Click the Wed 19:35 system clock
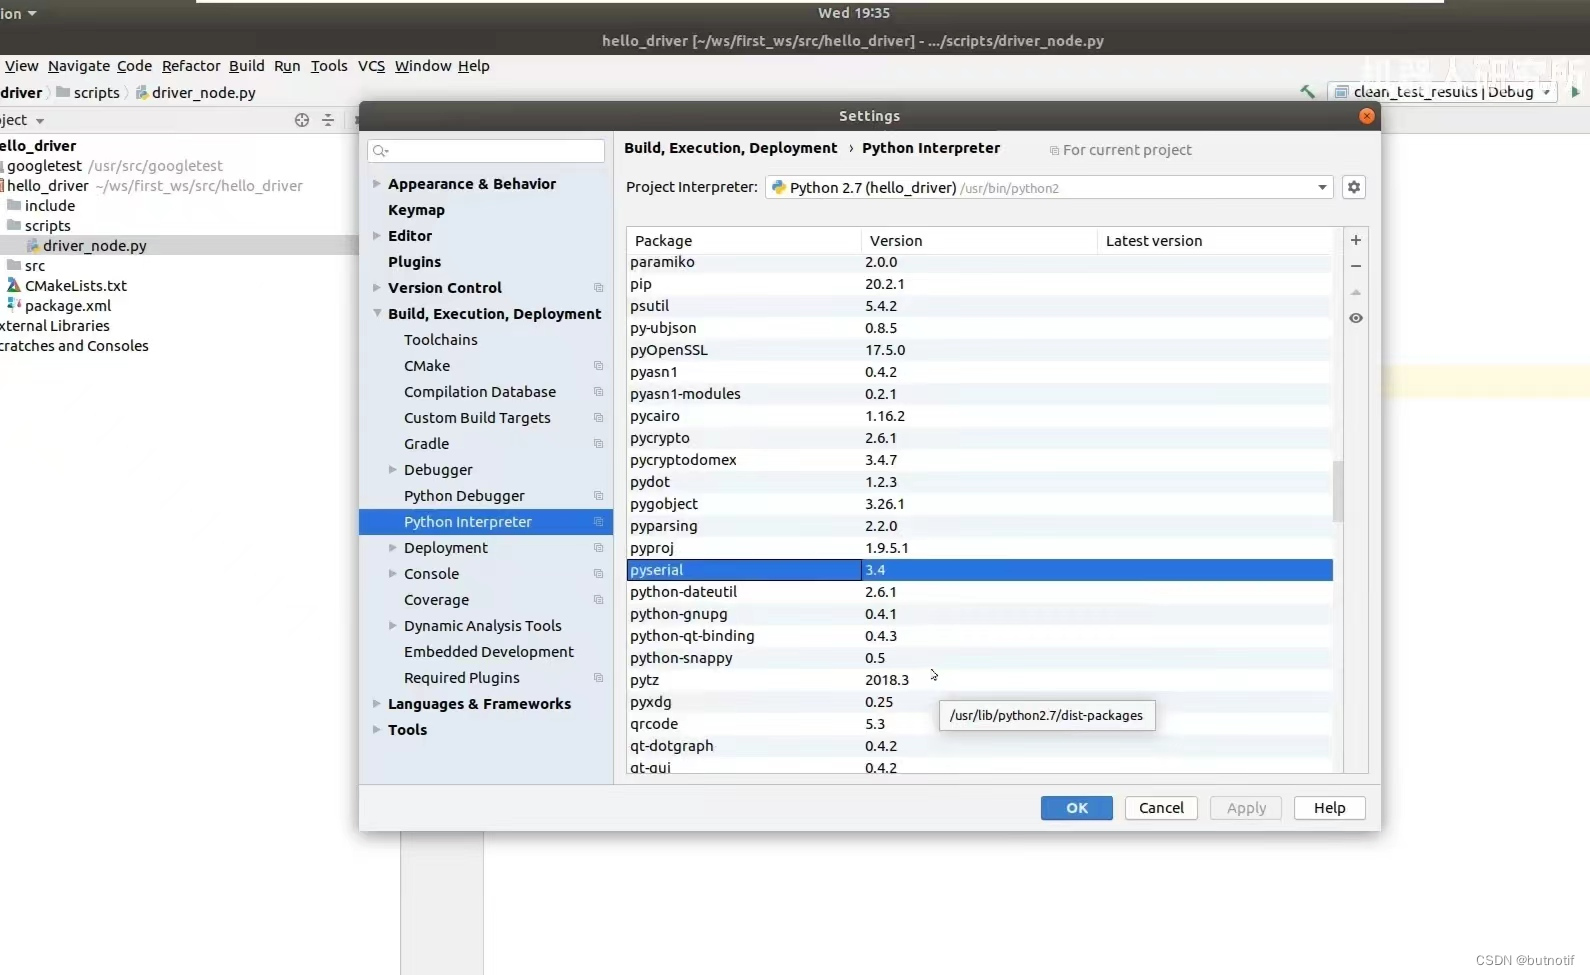This screenshot has height=975, width=1590. [854, 13]
